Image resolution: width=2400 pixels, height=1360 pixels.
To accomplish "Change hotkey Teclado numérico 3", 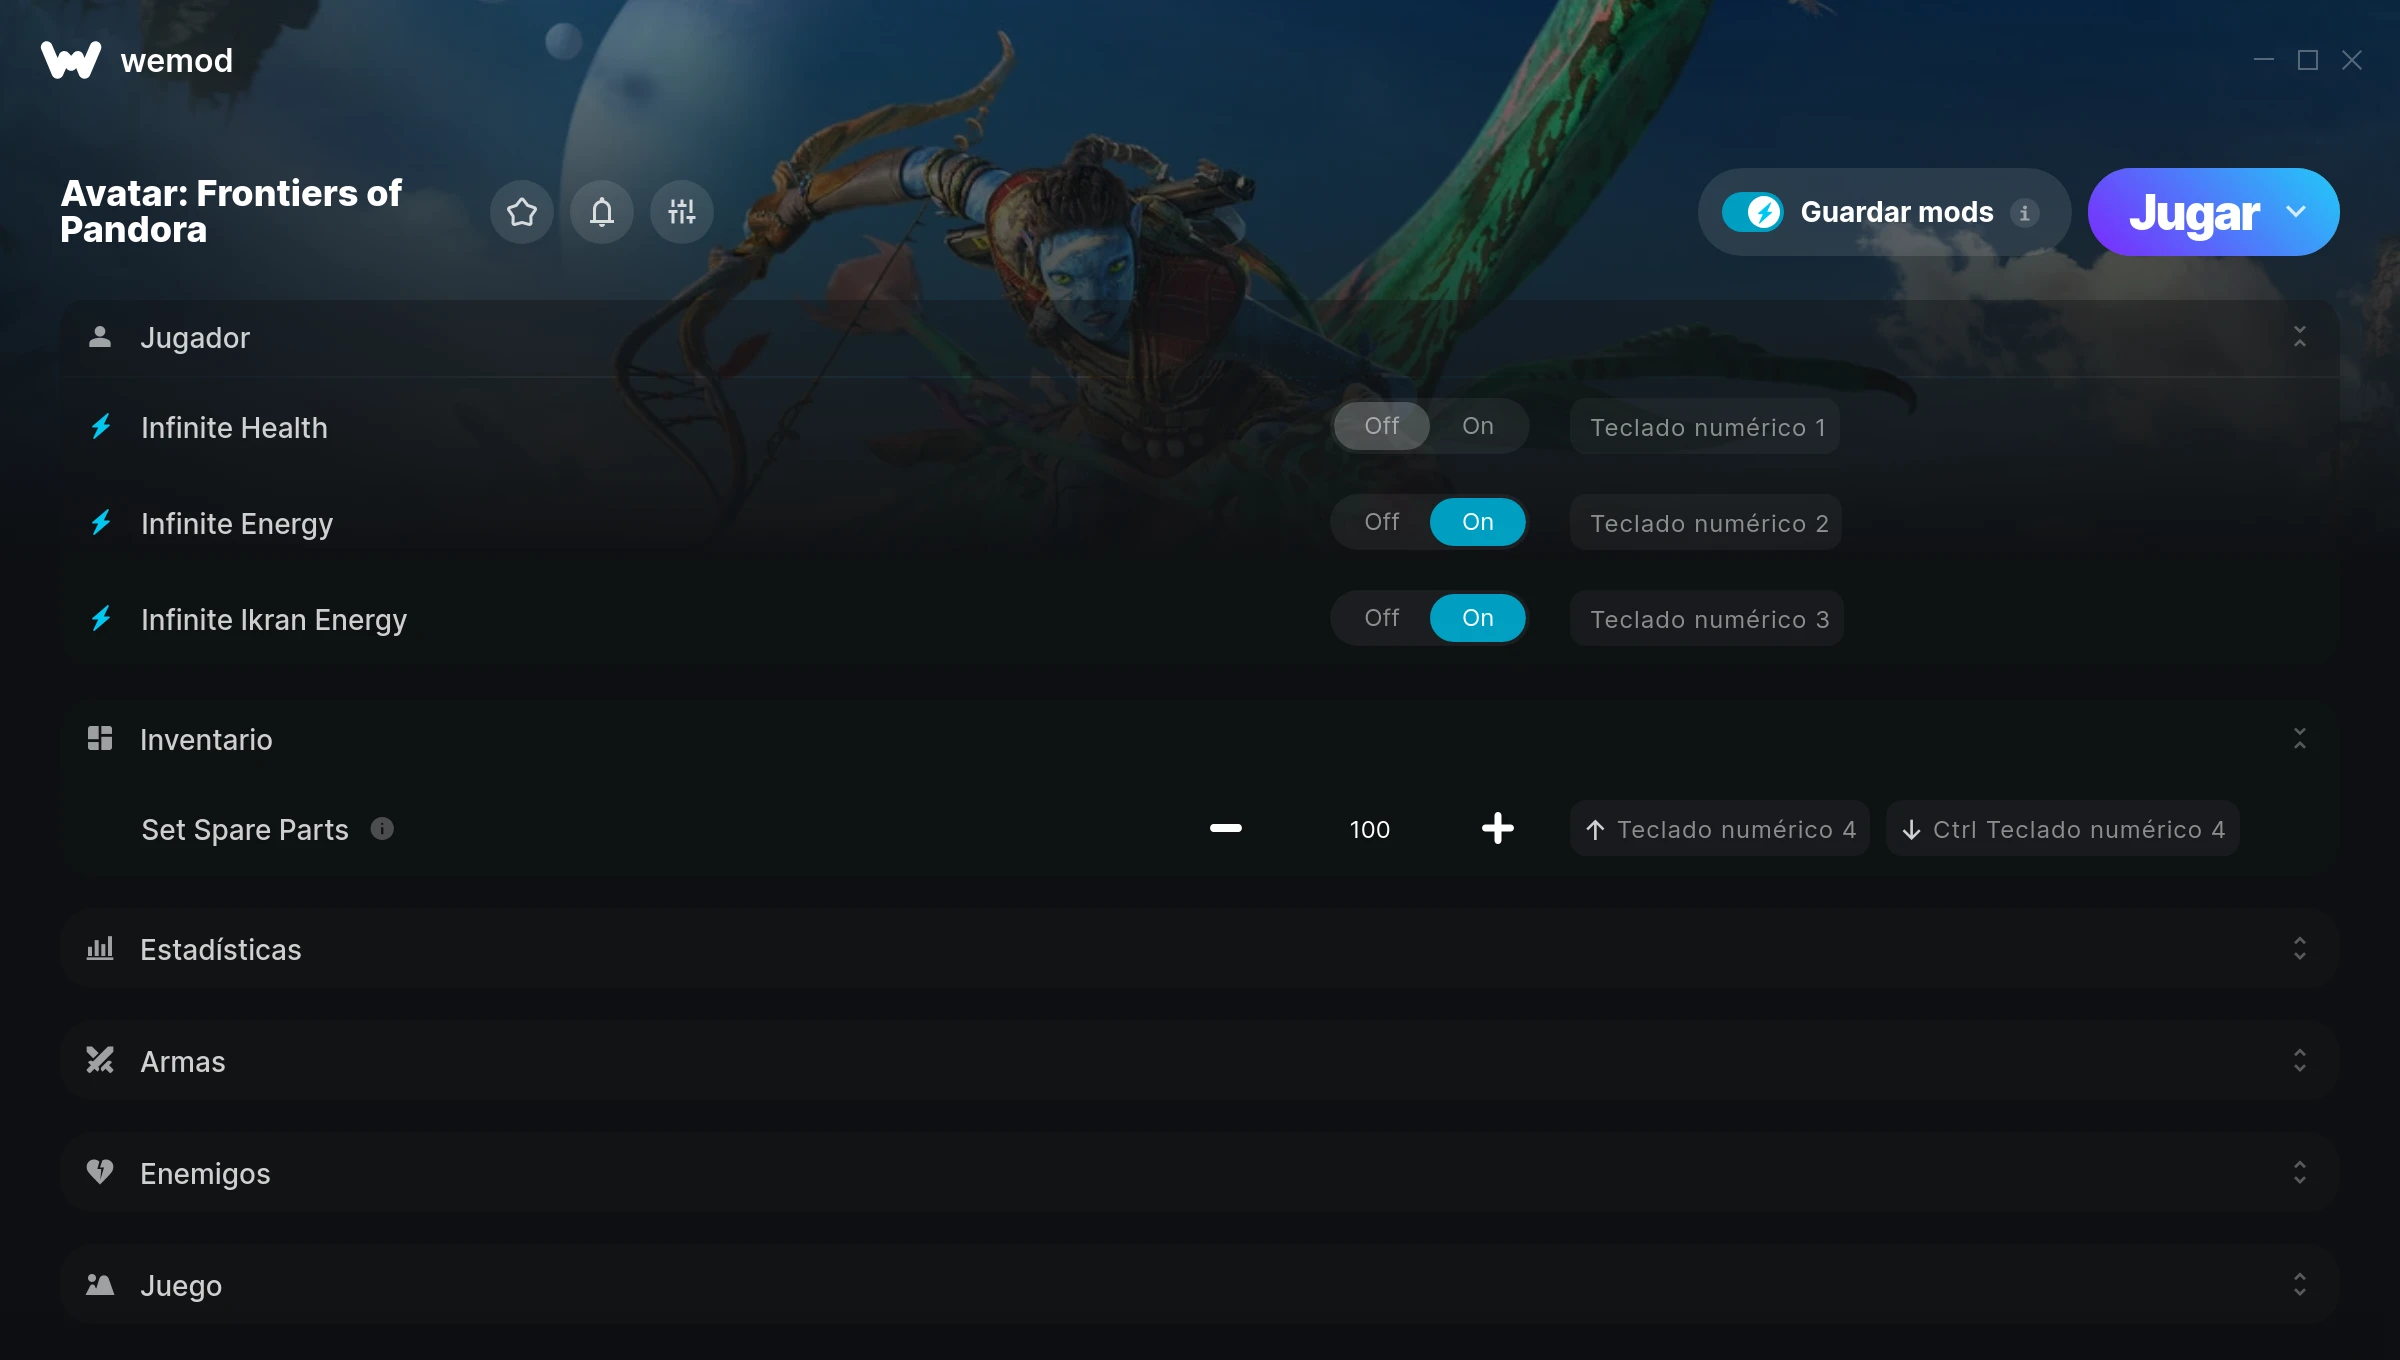I will pyautogui.click(x=1707, y=619).
